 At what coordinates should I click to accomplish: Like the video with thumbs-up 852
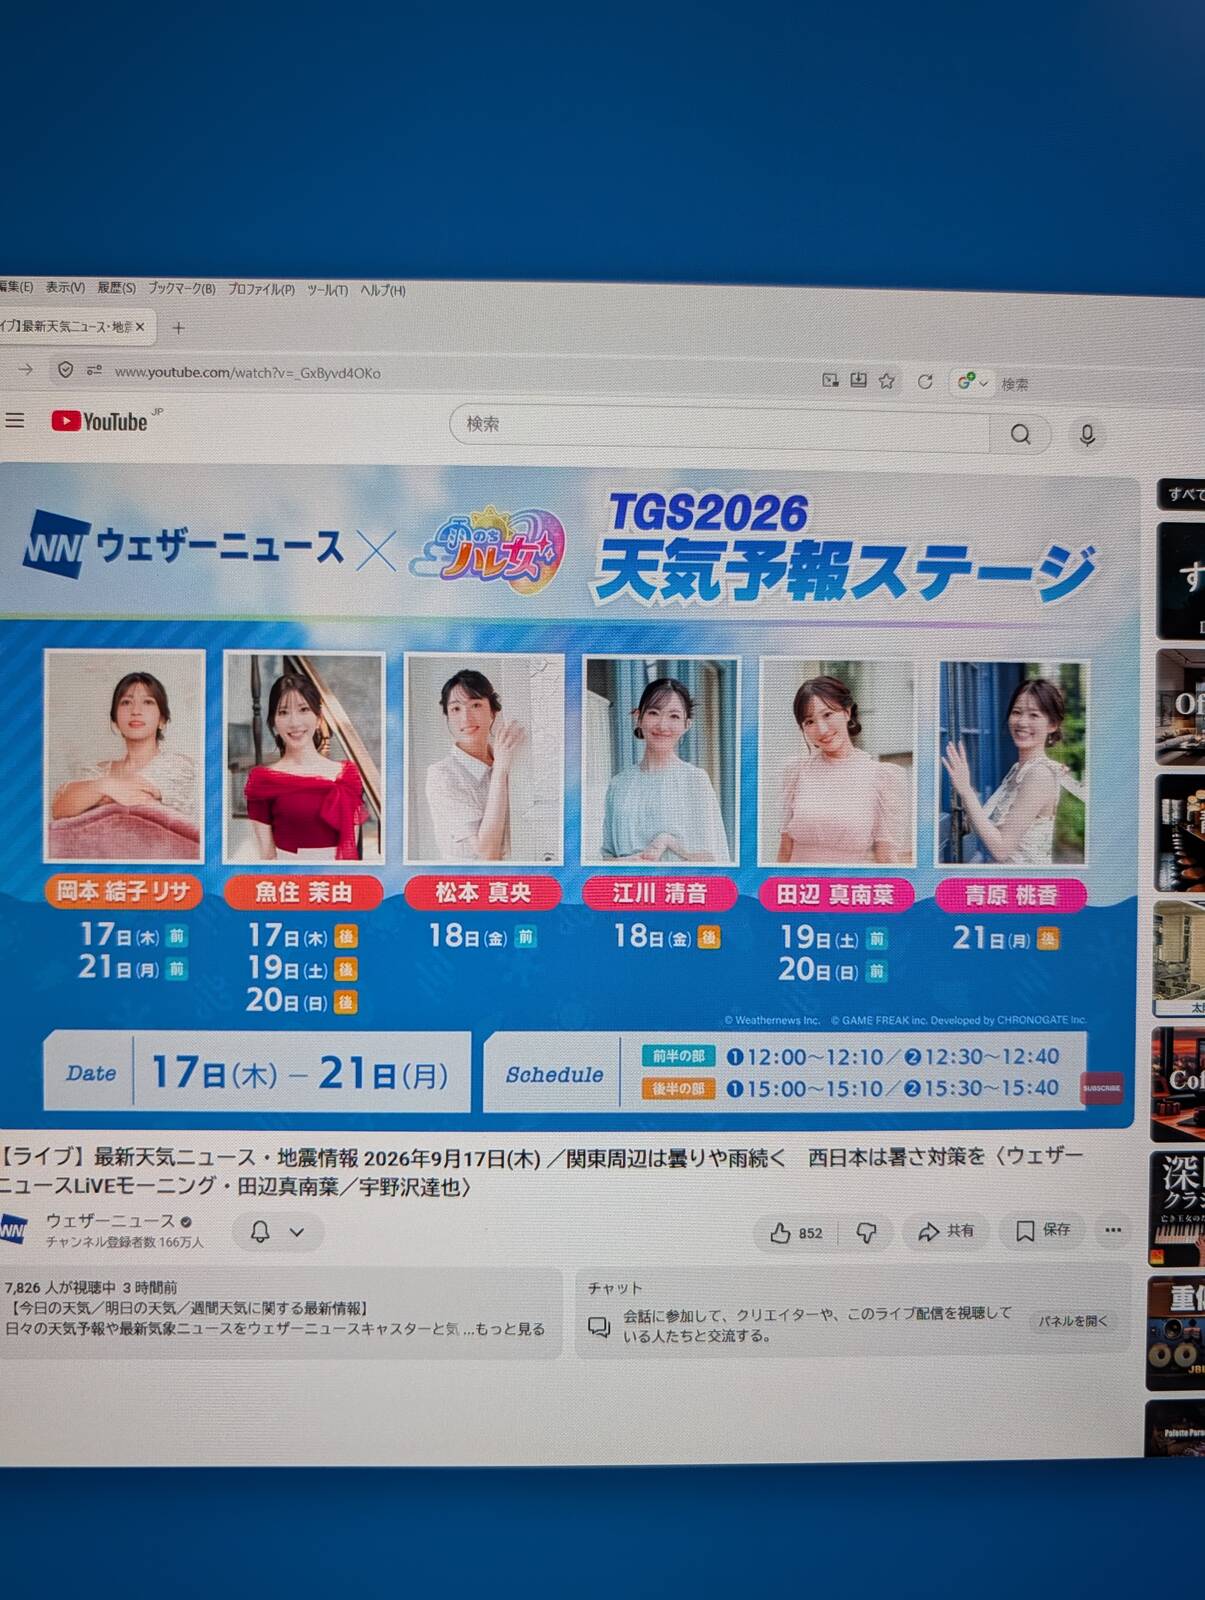pos(797,1233)
